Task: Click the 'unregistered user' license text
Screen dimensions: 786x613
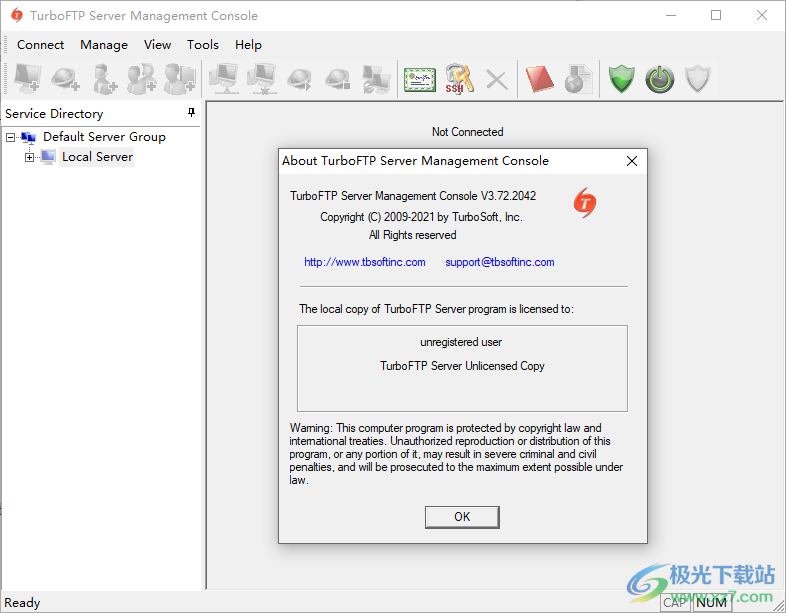Action: [x=461, y=342]
